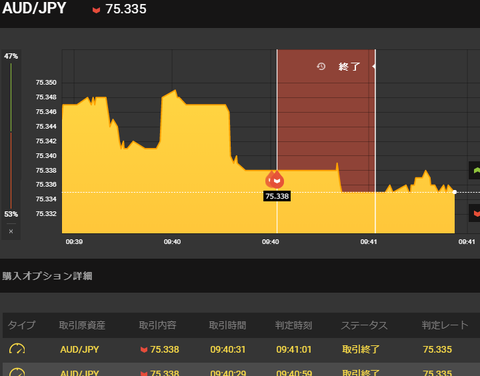Image resolution: width=480 pixels, height=376 pixels.
Task: Click the red down arrow beside 75.335
Action: click(x=96, y=10)
